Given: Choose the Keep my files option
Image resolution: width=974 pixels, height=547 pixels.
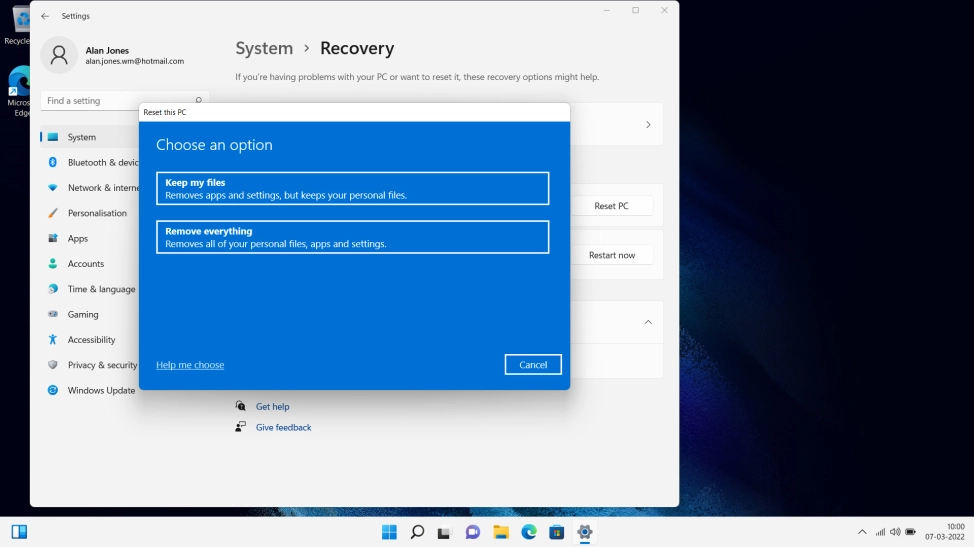Looking at the screenshot, I should coord(352,188).
